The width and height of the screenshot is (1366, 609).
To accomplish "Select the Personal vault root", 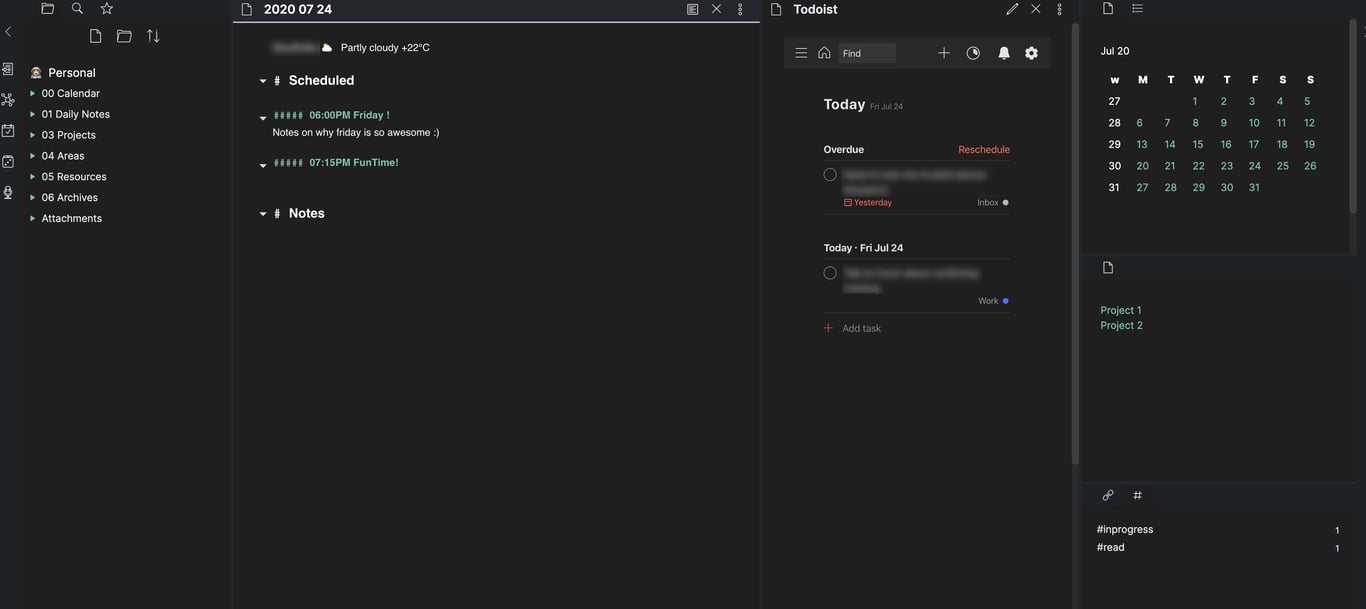I will [72, 72].
